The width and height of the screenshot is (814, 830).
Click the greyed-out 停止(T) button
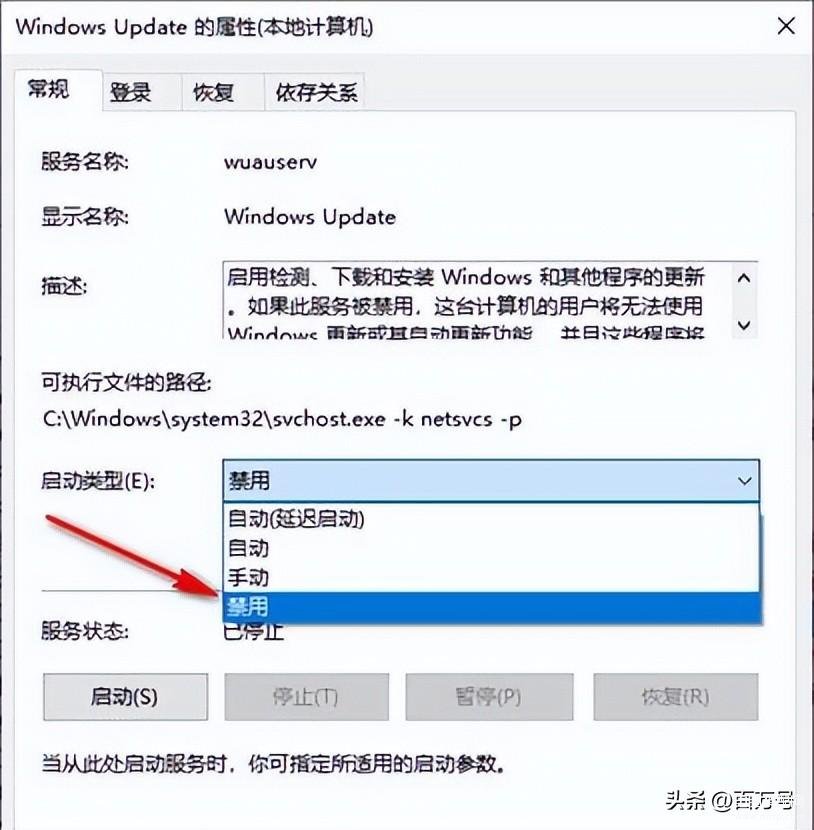[306, 697]
